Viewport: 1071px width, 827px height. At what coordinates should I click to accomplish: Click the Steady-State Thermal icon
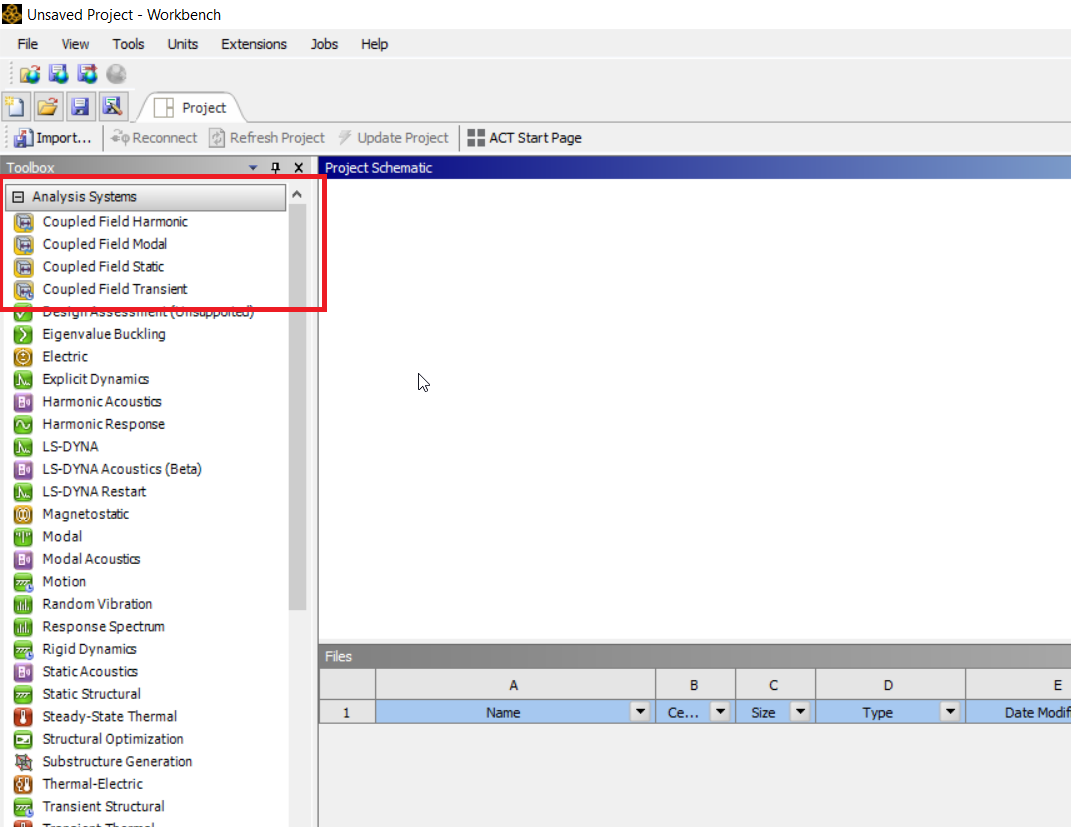[x=23, y=717]
